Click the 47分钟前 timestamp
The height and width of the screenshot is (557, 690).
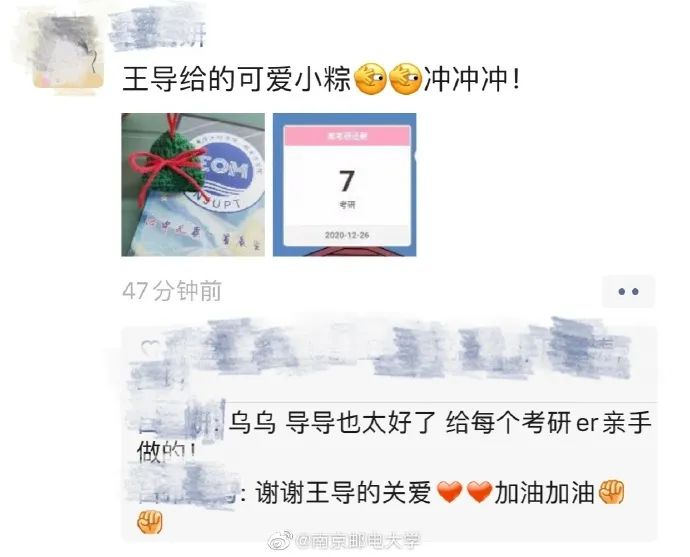pyautogui.click(x=172, y=291)
